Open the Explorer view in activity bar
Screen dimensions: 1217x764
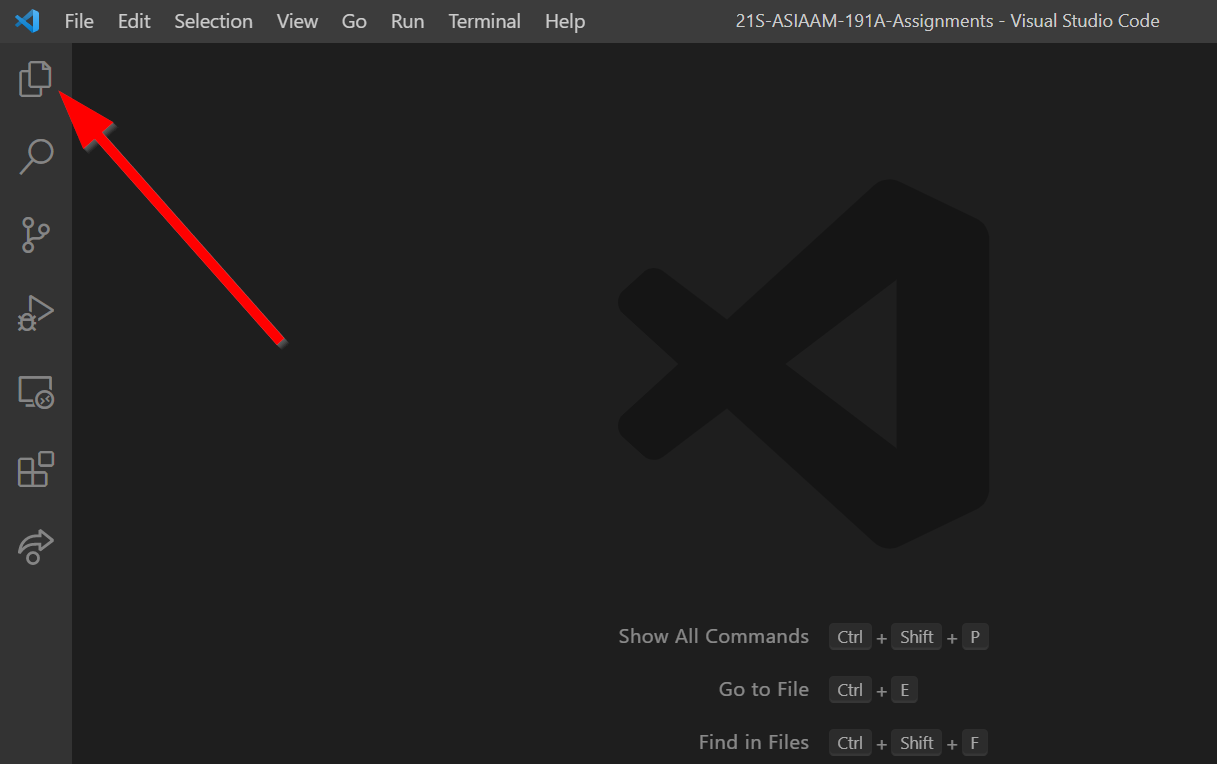(35, 79)
